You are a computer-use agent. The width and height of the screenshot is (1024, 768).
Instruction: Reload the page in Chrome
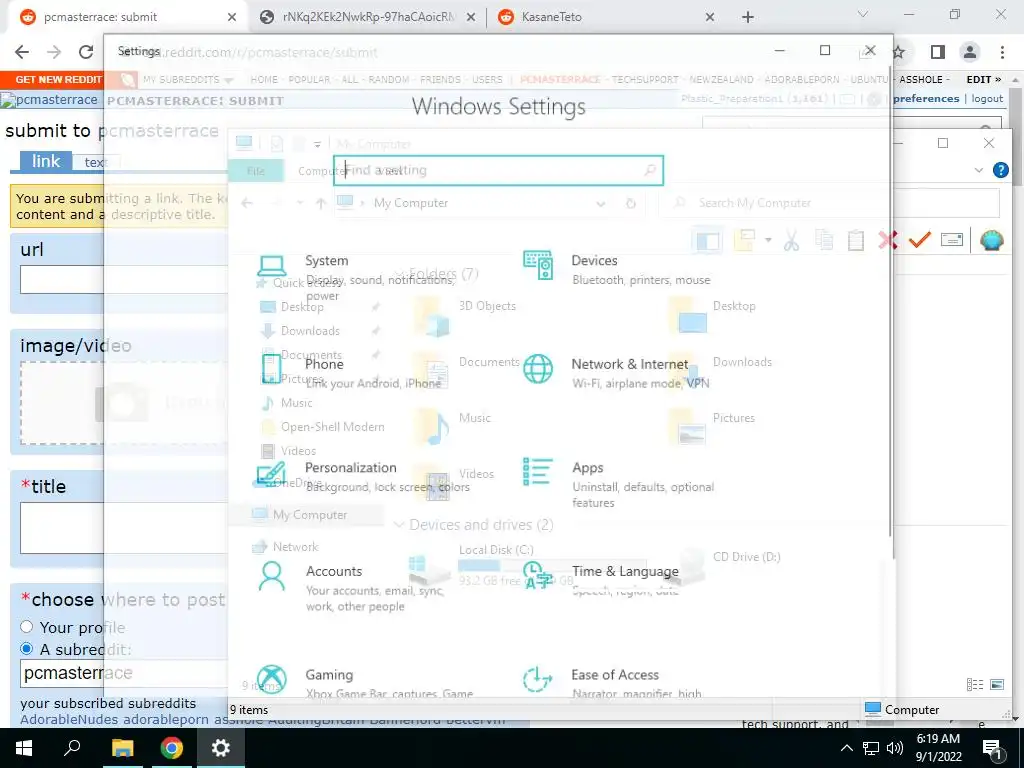coord(86,52)
